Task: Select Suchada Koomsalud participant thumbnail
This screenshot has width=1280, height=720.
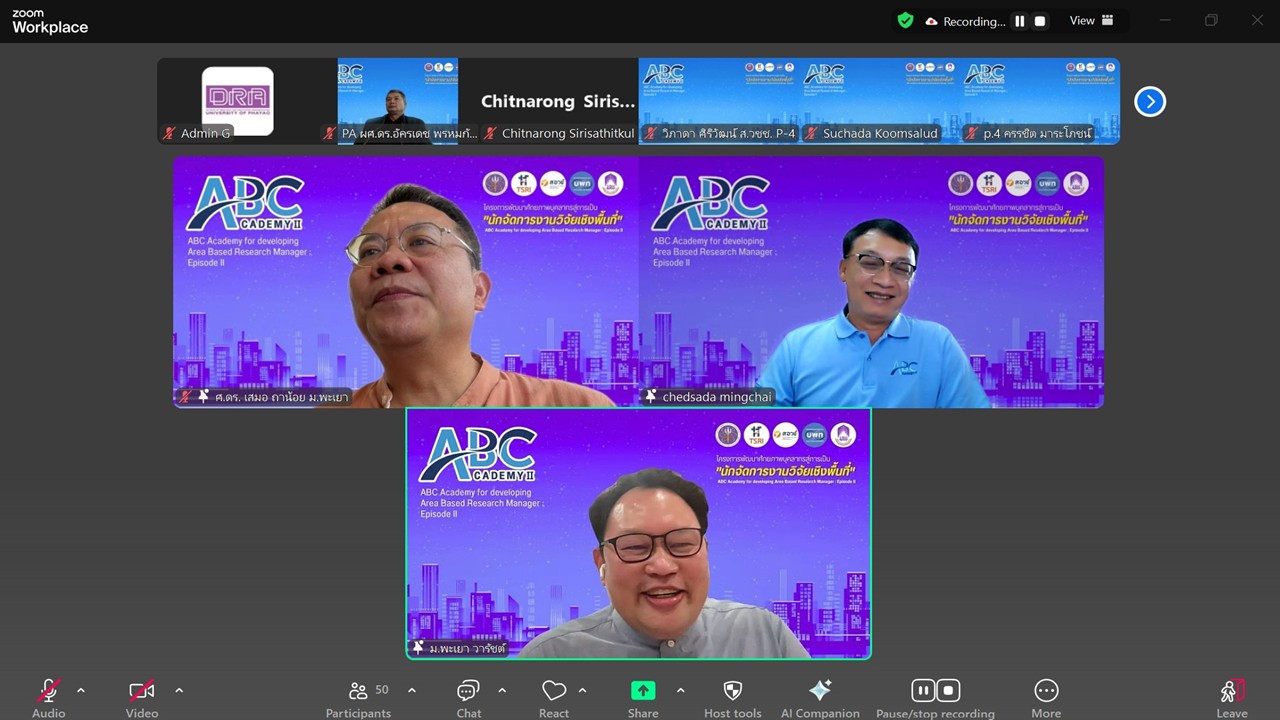Action: (x=879, y=101)
